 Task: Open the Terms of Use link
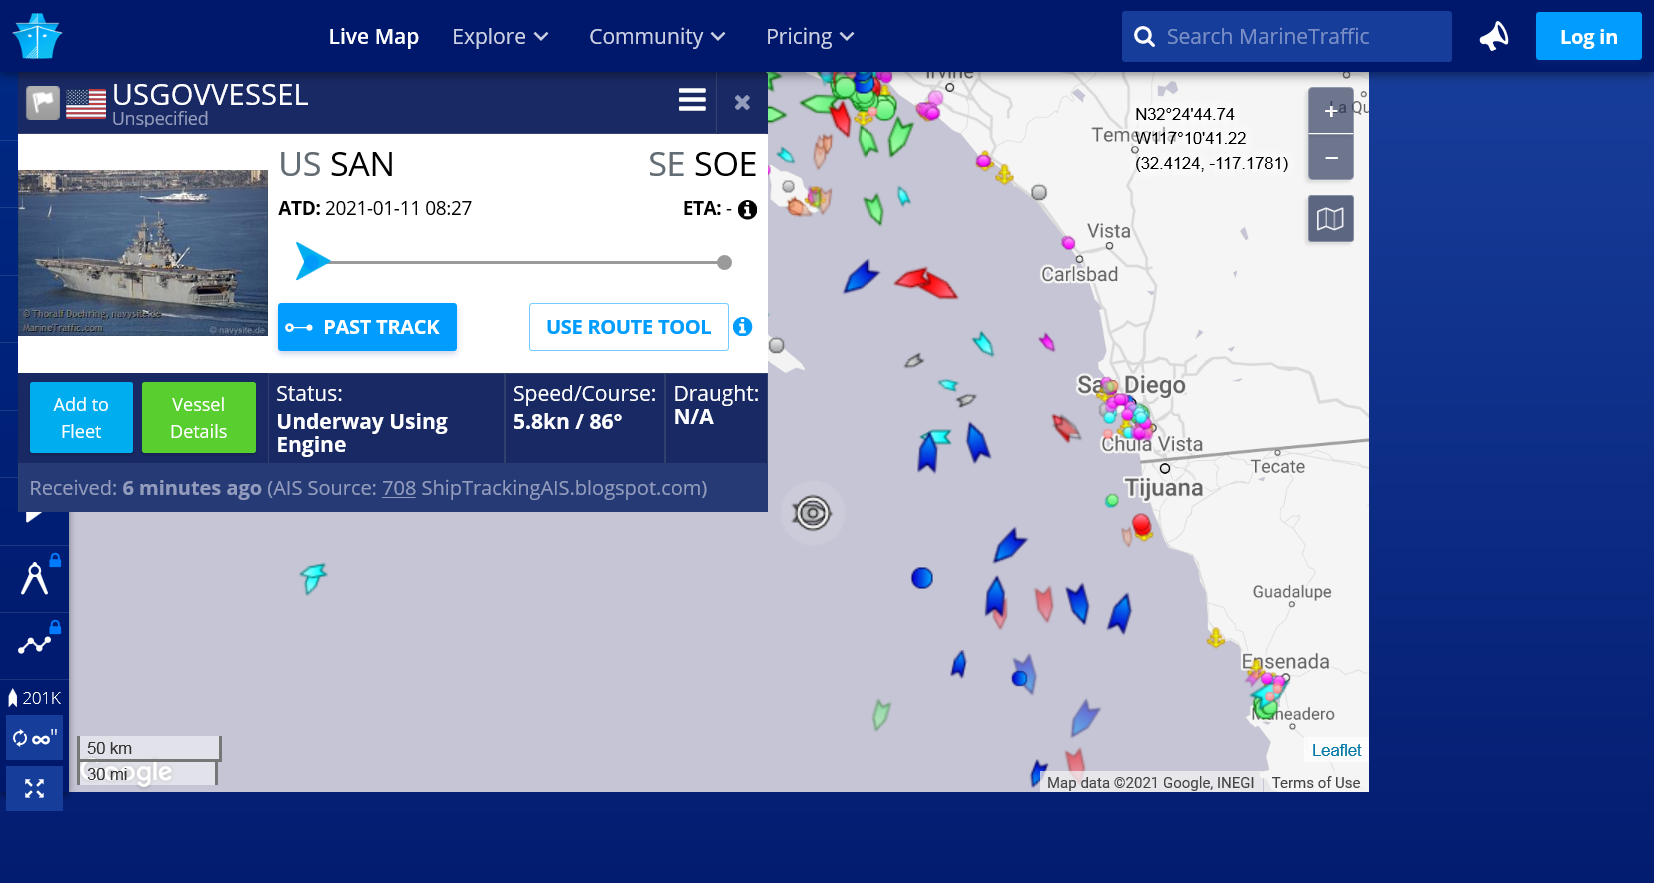click(1316, 783)
